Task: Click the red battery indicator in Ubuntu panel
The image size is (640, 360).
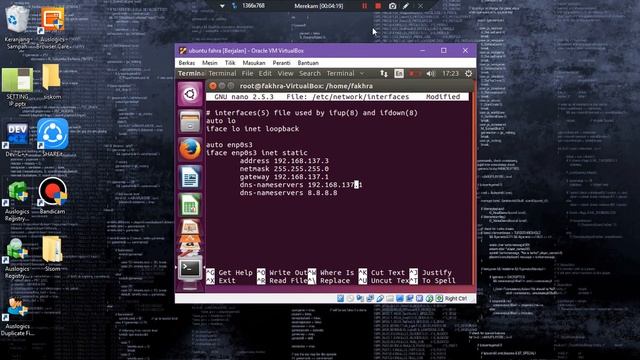Action: [415, 73]
